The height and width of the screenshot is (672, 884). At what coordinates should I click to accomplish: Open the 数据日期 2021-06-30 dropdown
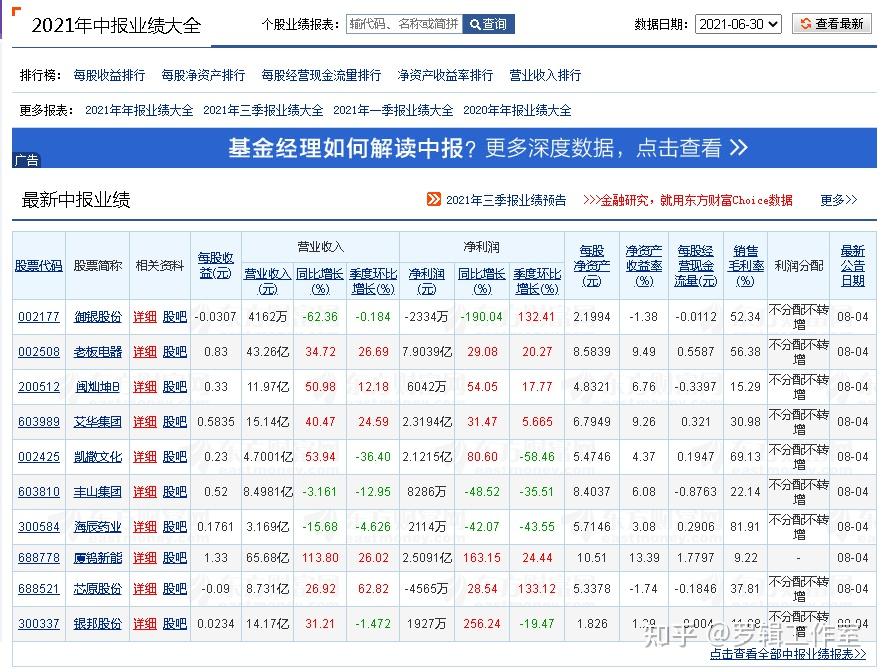tap(738, 24)
